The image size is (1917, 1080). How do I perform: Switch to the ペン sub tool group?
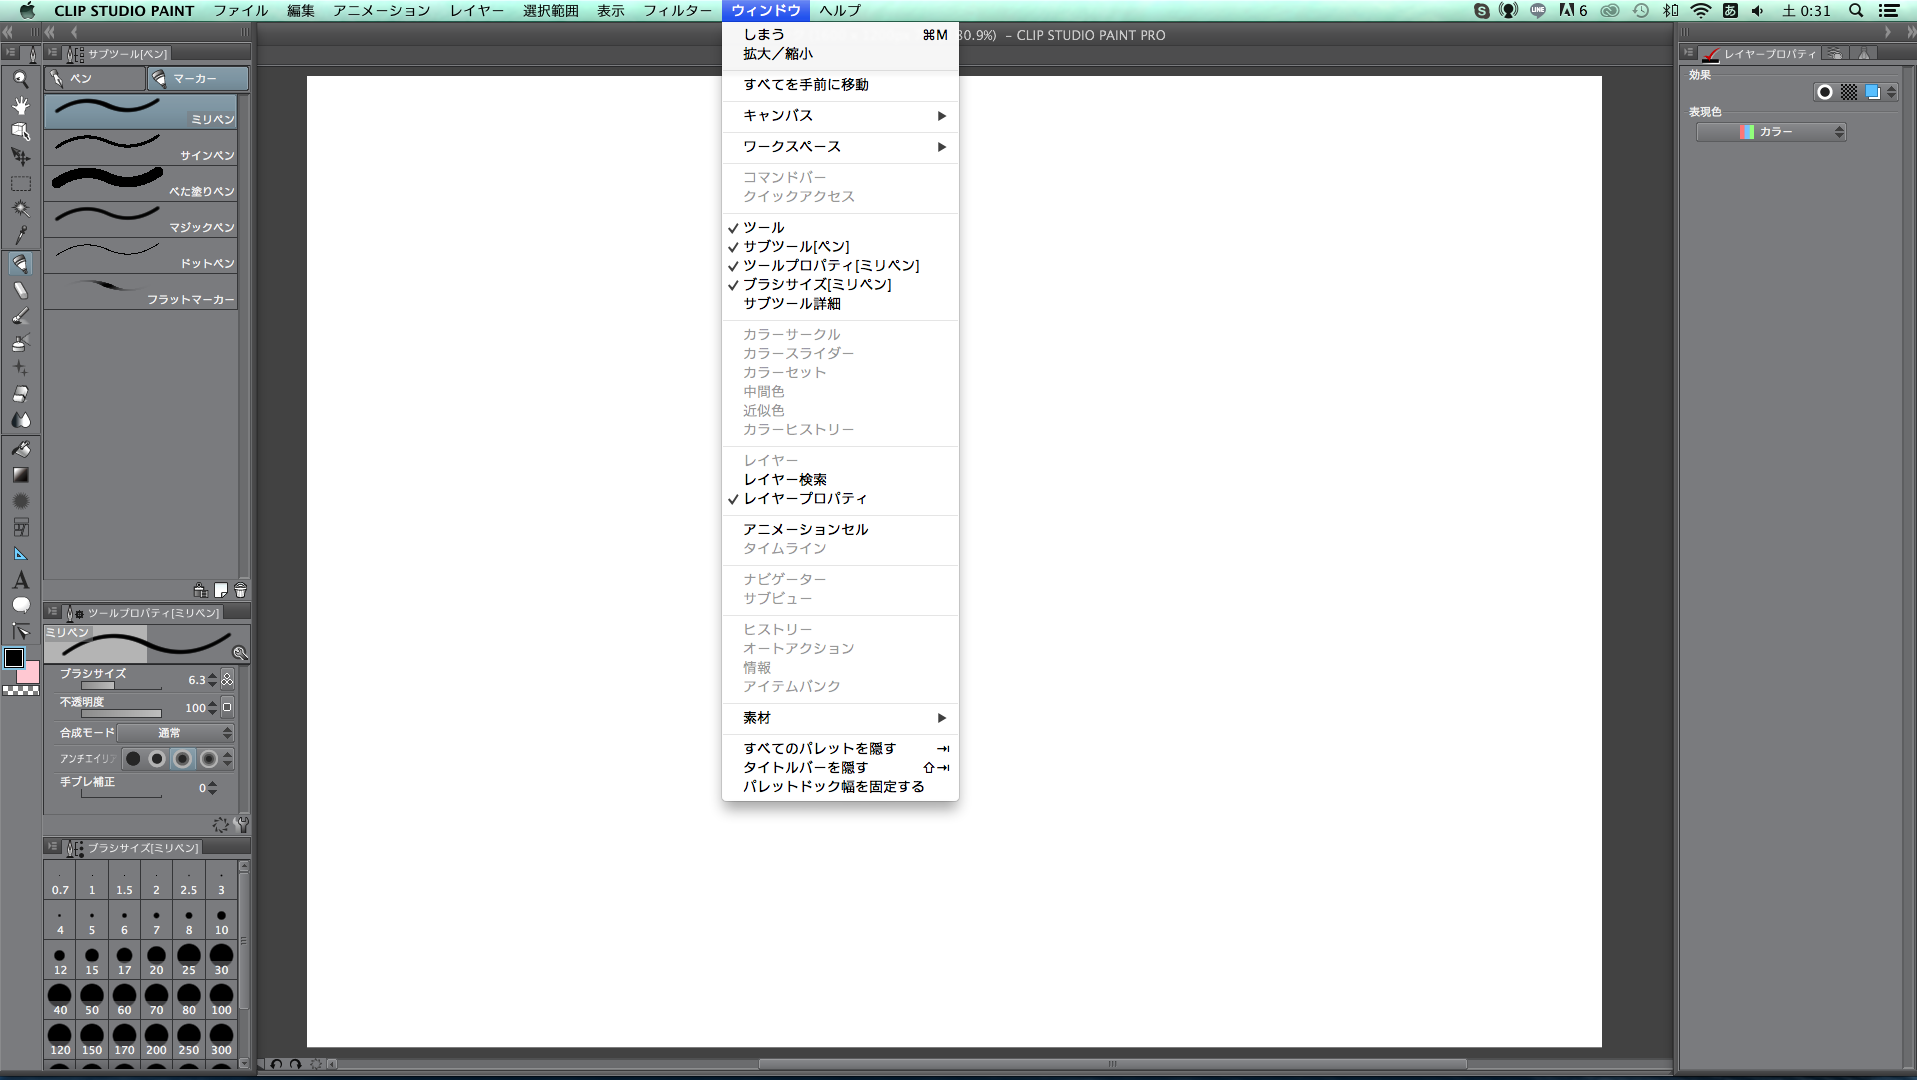[x=95, y=78]
